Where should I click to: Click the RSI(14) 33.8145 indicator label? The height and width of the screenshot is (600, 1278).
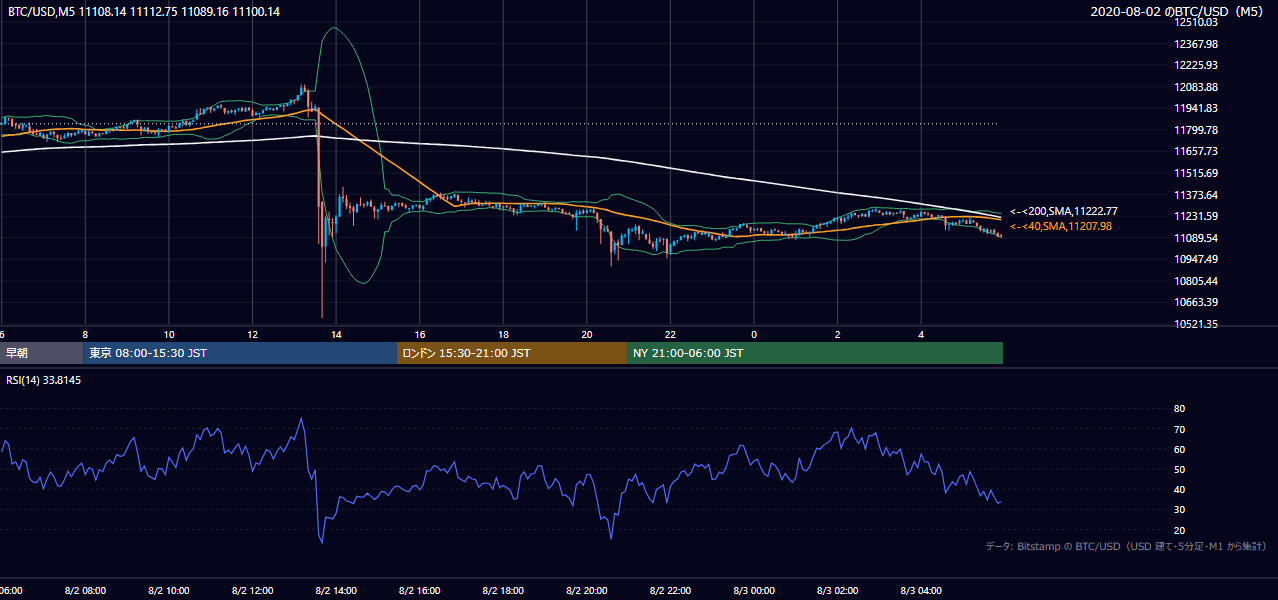point(44,380)
